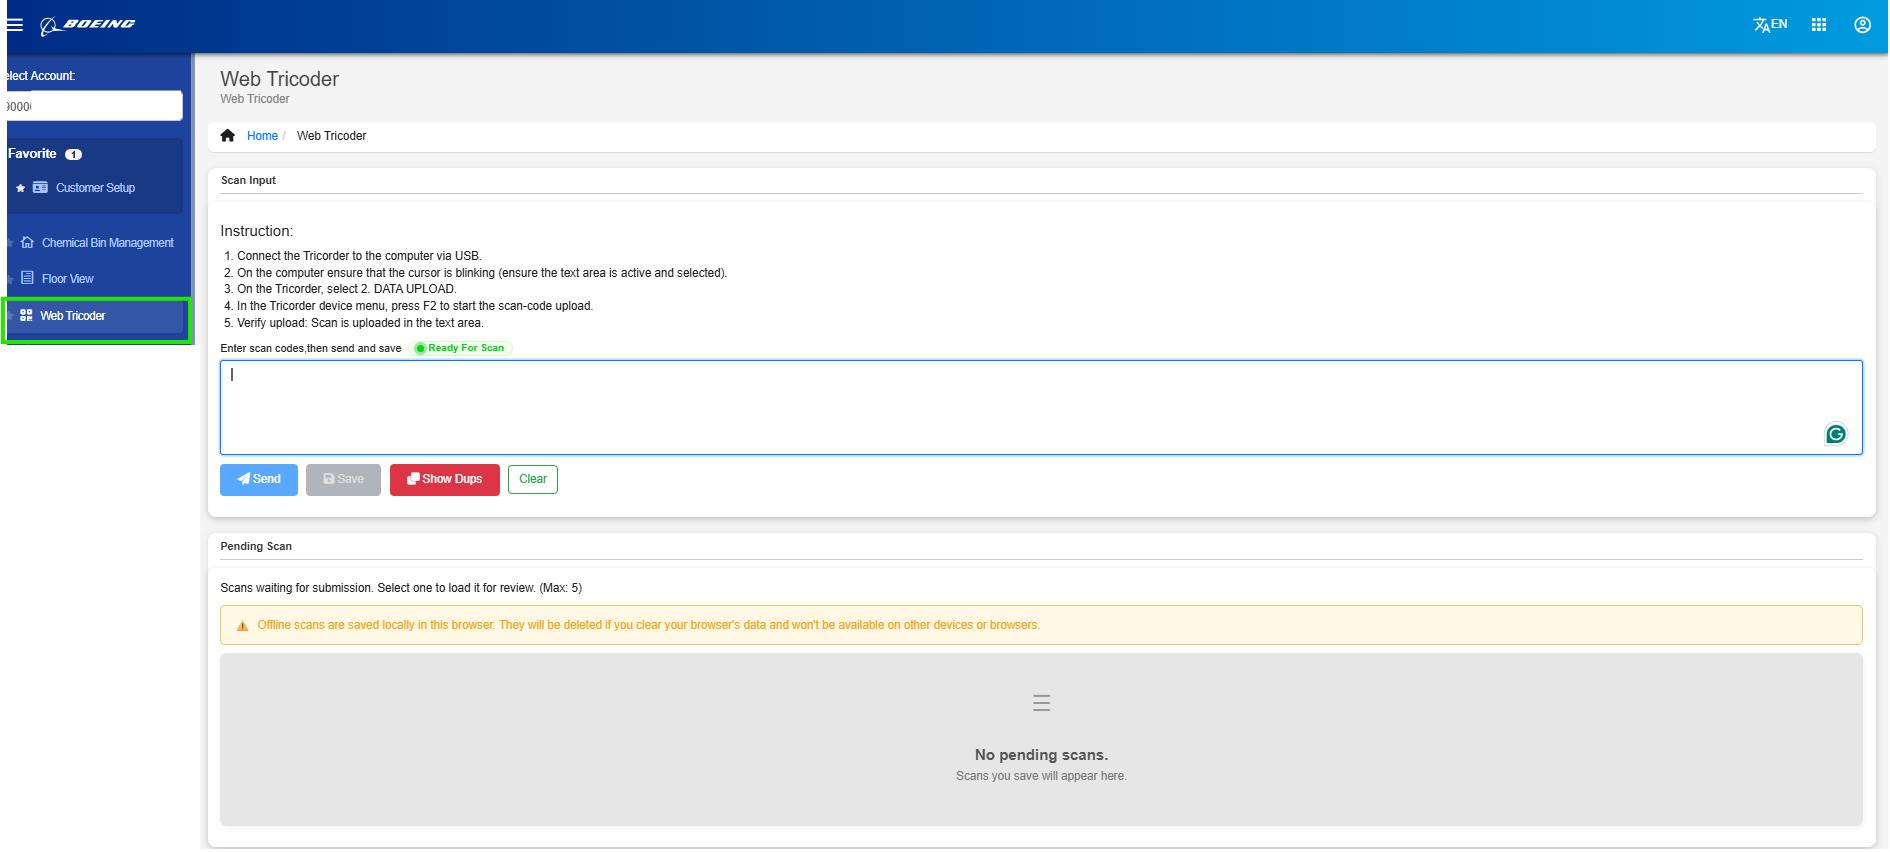
Task: Click the home icon in the breadcrumb
Action: point(228,136)
